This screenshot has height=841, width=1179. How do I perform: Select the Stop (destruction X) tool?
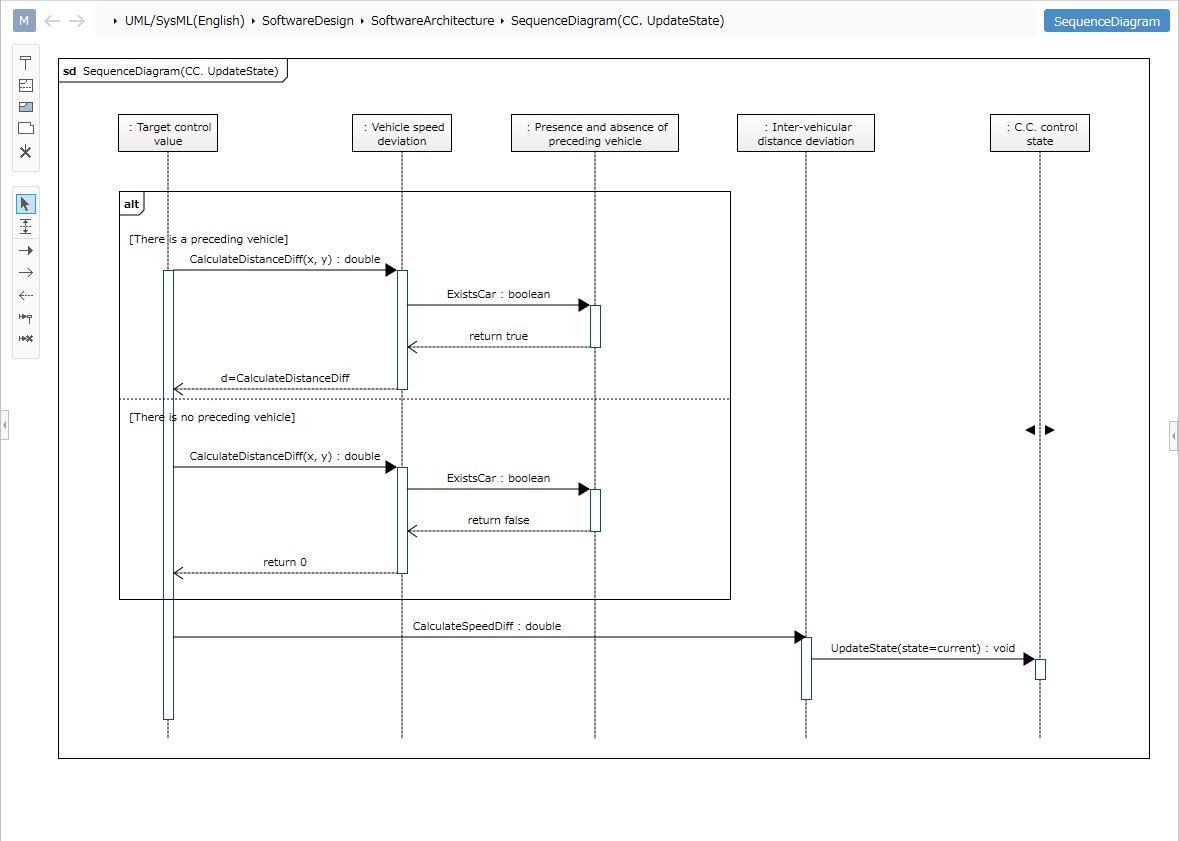tap(26, 152)
